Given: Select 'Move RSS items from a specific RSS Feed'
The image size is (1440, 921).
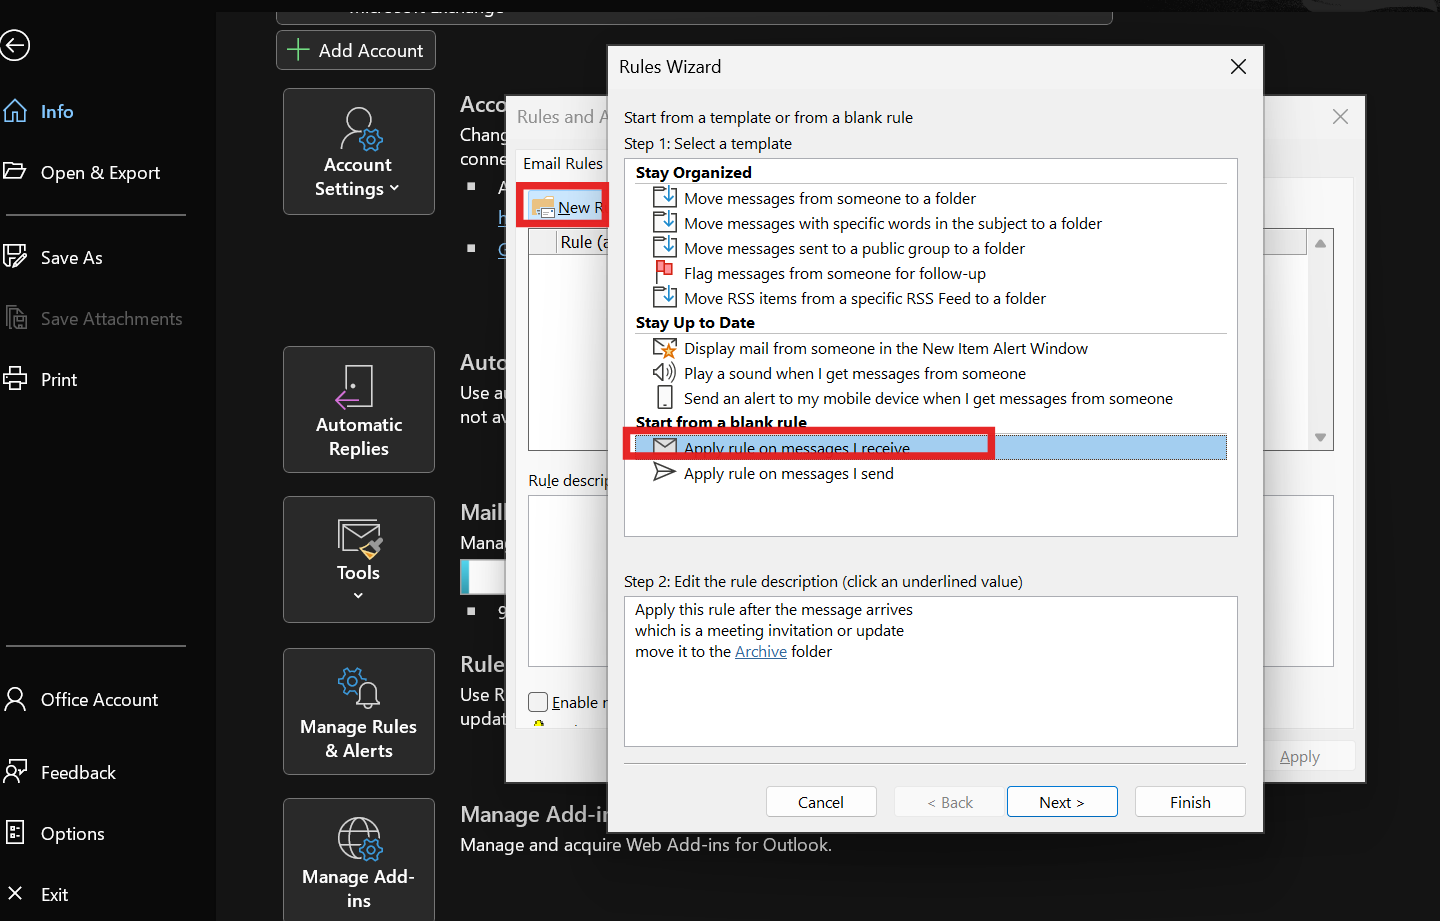Looking at the screenshot, I should pos(865,298).
